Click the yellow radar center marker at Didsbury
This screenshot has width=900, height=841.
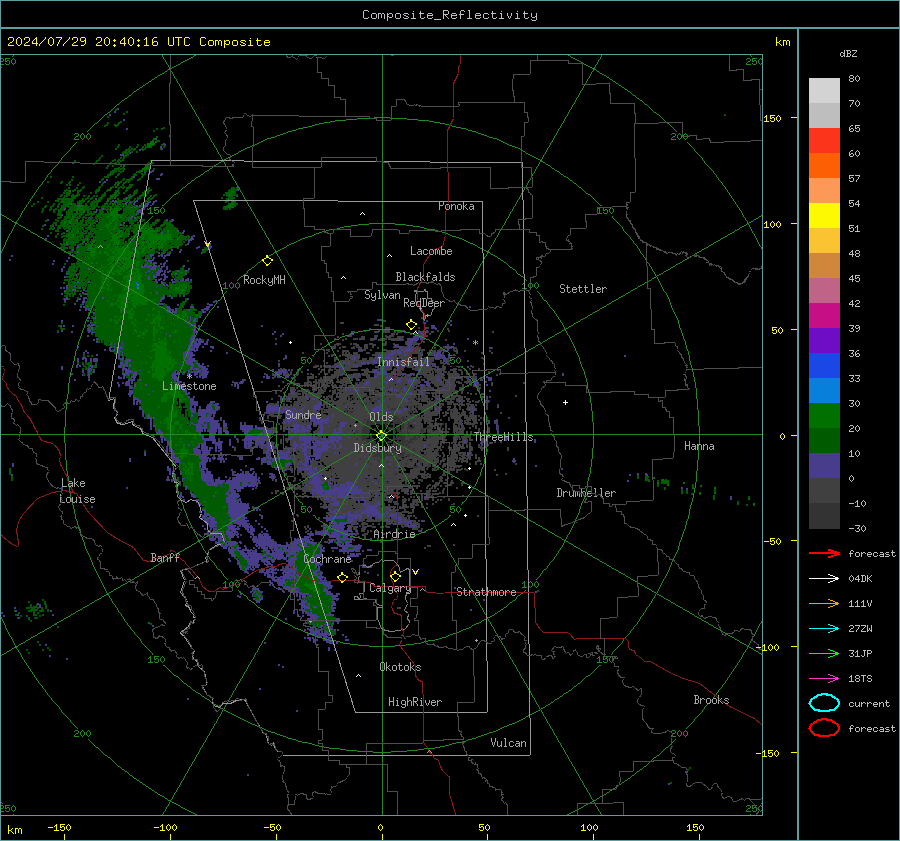381,436
